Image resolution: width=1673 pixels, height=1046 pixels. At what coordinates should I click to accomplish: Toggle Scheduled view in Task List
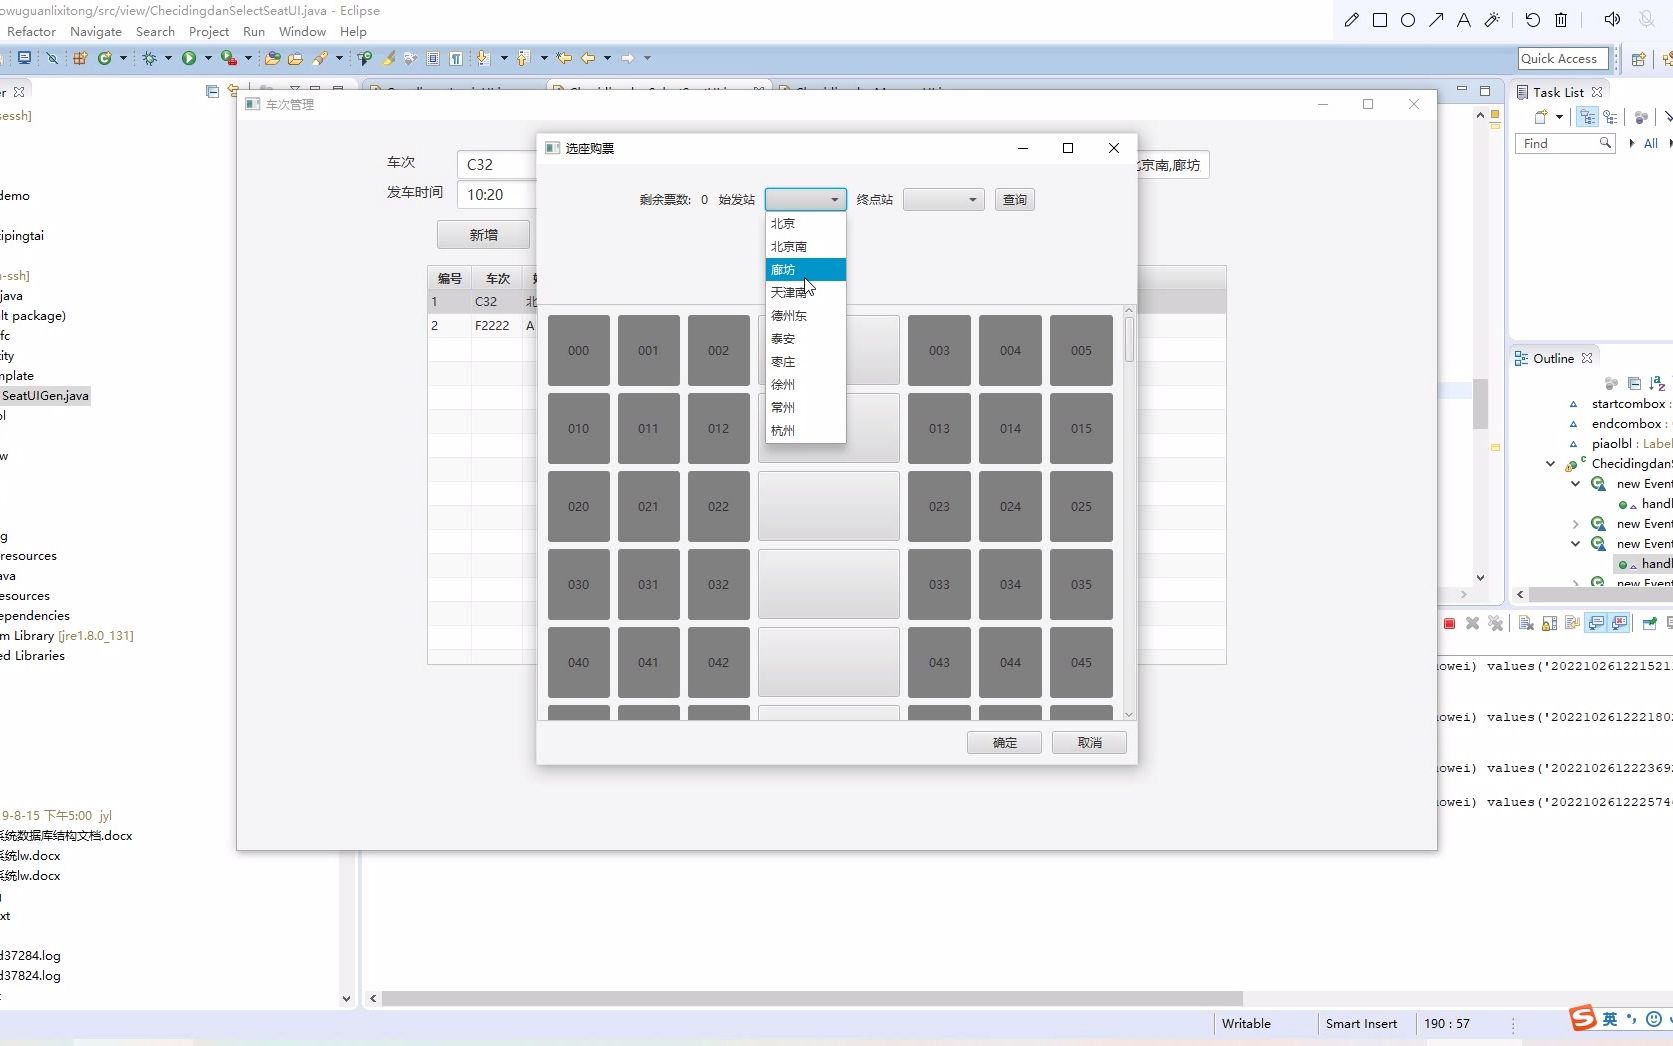click(x=1610, y=117)
